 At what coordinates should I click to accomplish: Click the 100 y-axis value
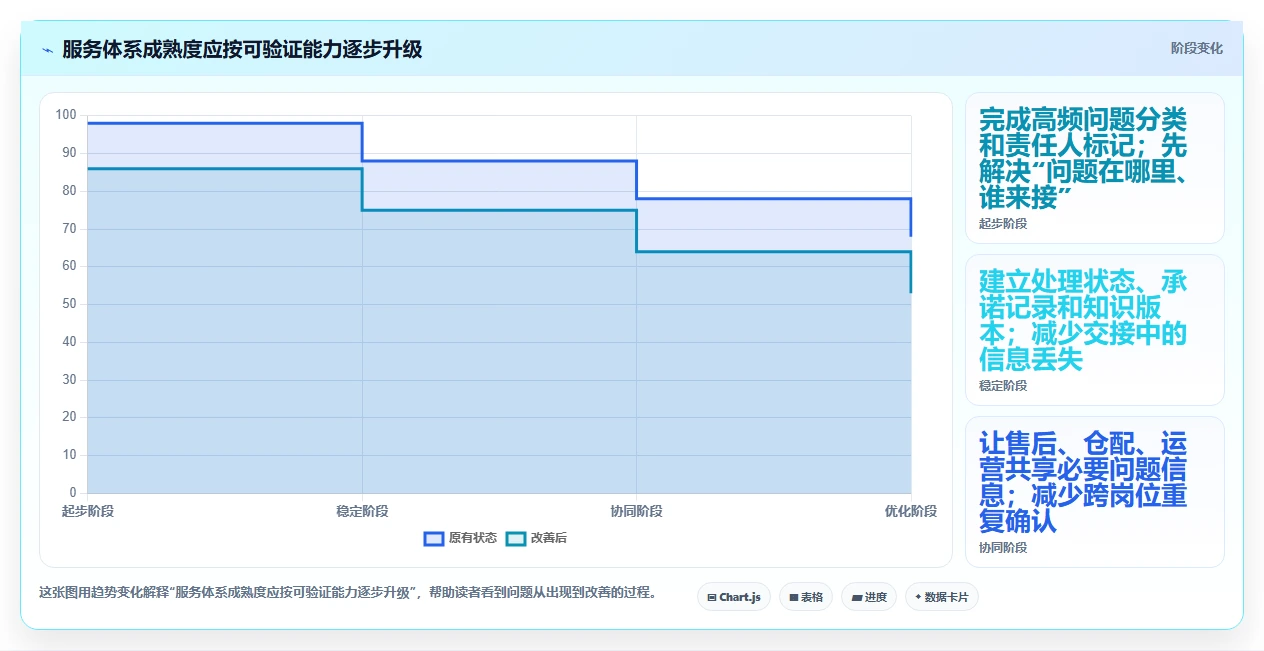[x=66, y=115]
